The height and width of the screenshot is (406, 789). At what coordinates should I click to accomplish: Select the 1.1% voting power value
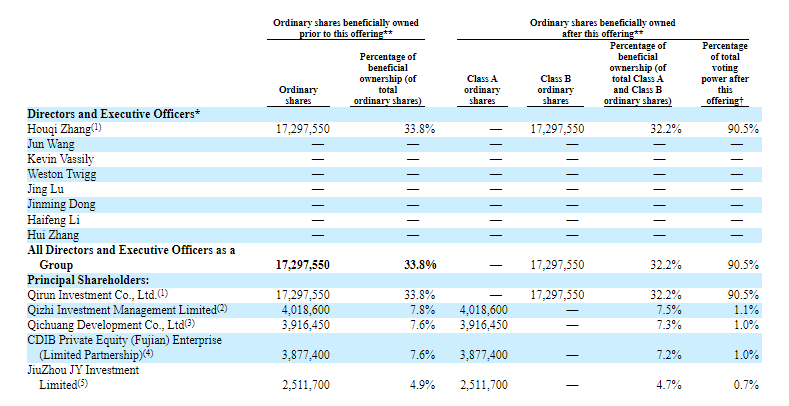pyautogui.click(x=746, y=310)
